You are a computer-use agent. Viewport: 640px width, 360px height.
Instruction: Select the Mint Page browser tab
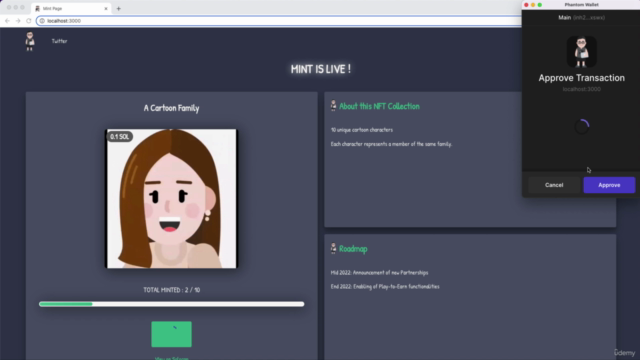coord(70,8)
